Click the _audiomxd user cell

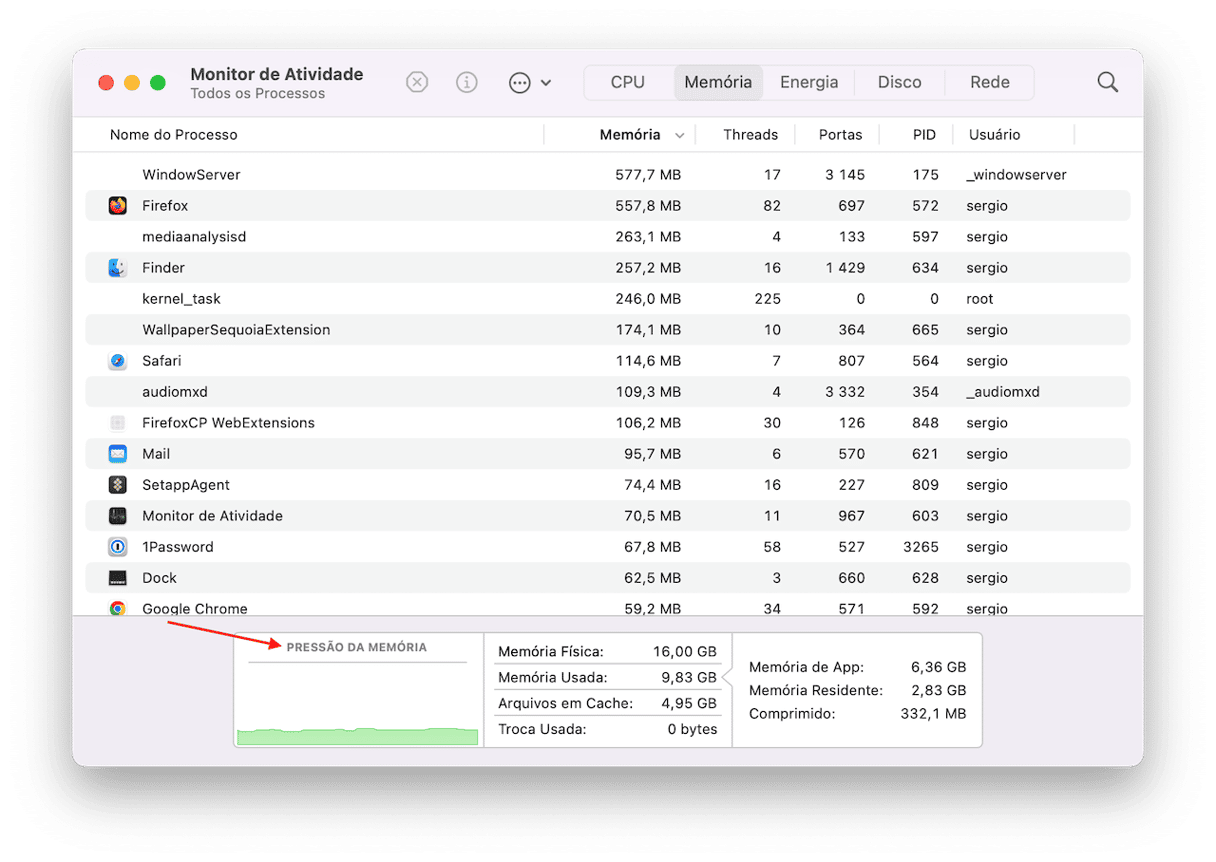coord(1003,392)
